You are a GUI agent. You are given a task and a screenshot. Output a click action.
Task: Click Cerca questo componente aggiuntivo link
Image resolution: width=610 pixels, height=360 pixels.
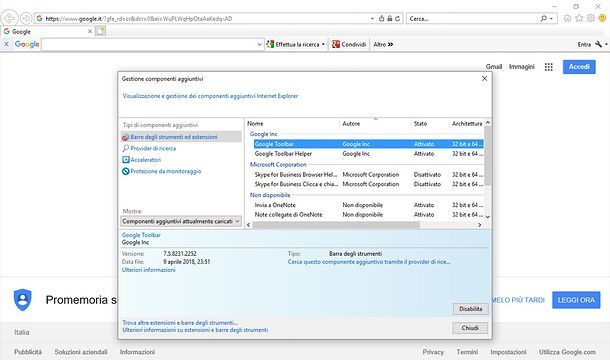(x=369, y=262)
